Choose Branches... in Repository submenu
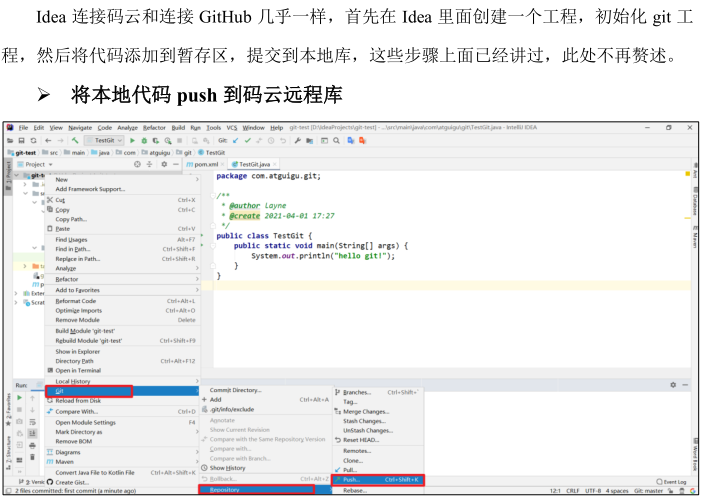Viewport: 702px width, 499px height. tap(378, 392)
